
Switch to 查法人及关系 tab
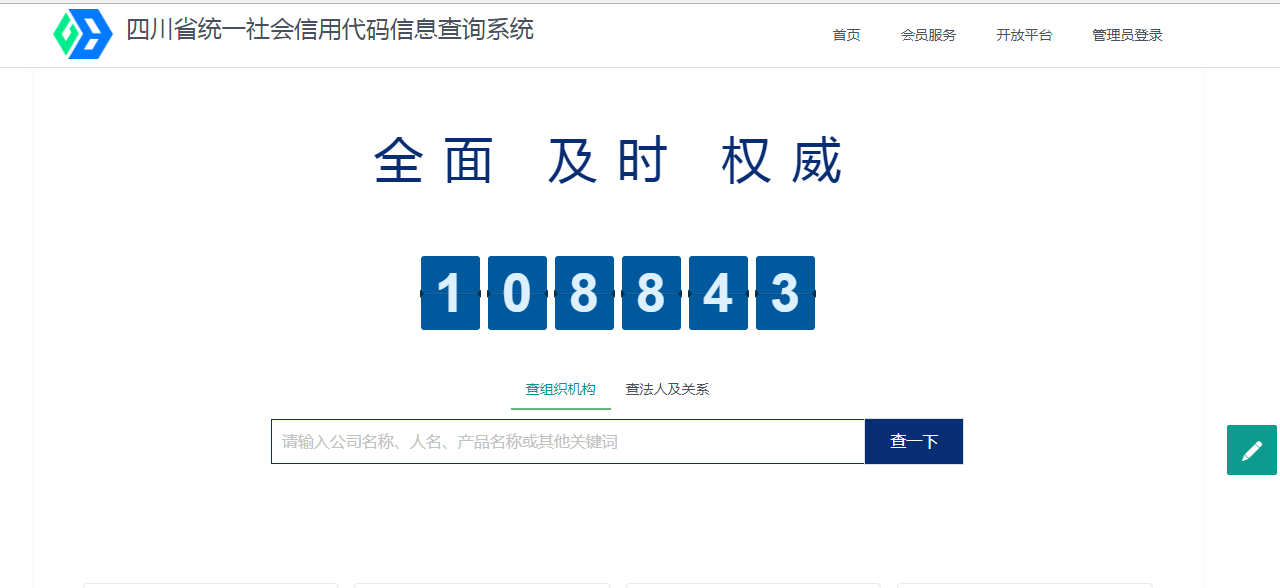[x=667, y=389]
